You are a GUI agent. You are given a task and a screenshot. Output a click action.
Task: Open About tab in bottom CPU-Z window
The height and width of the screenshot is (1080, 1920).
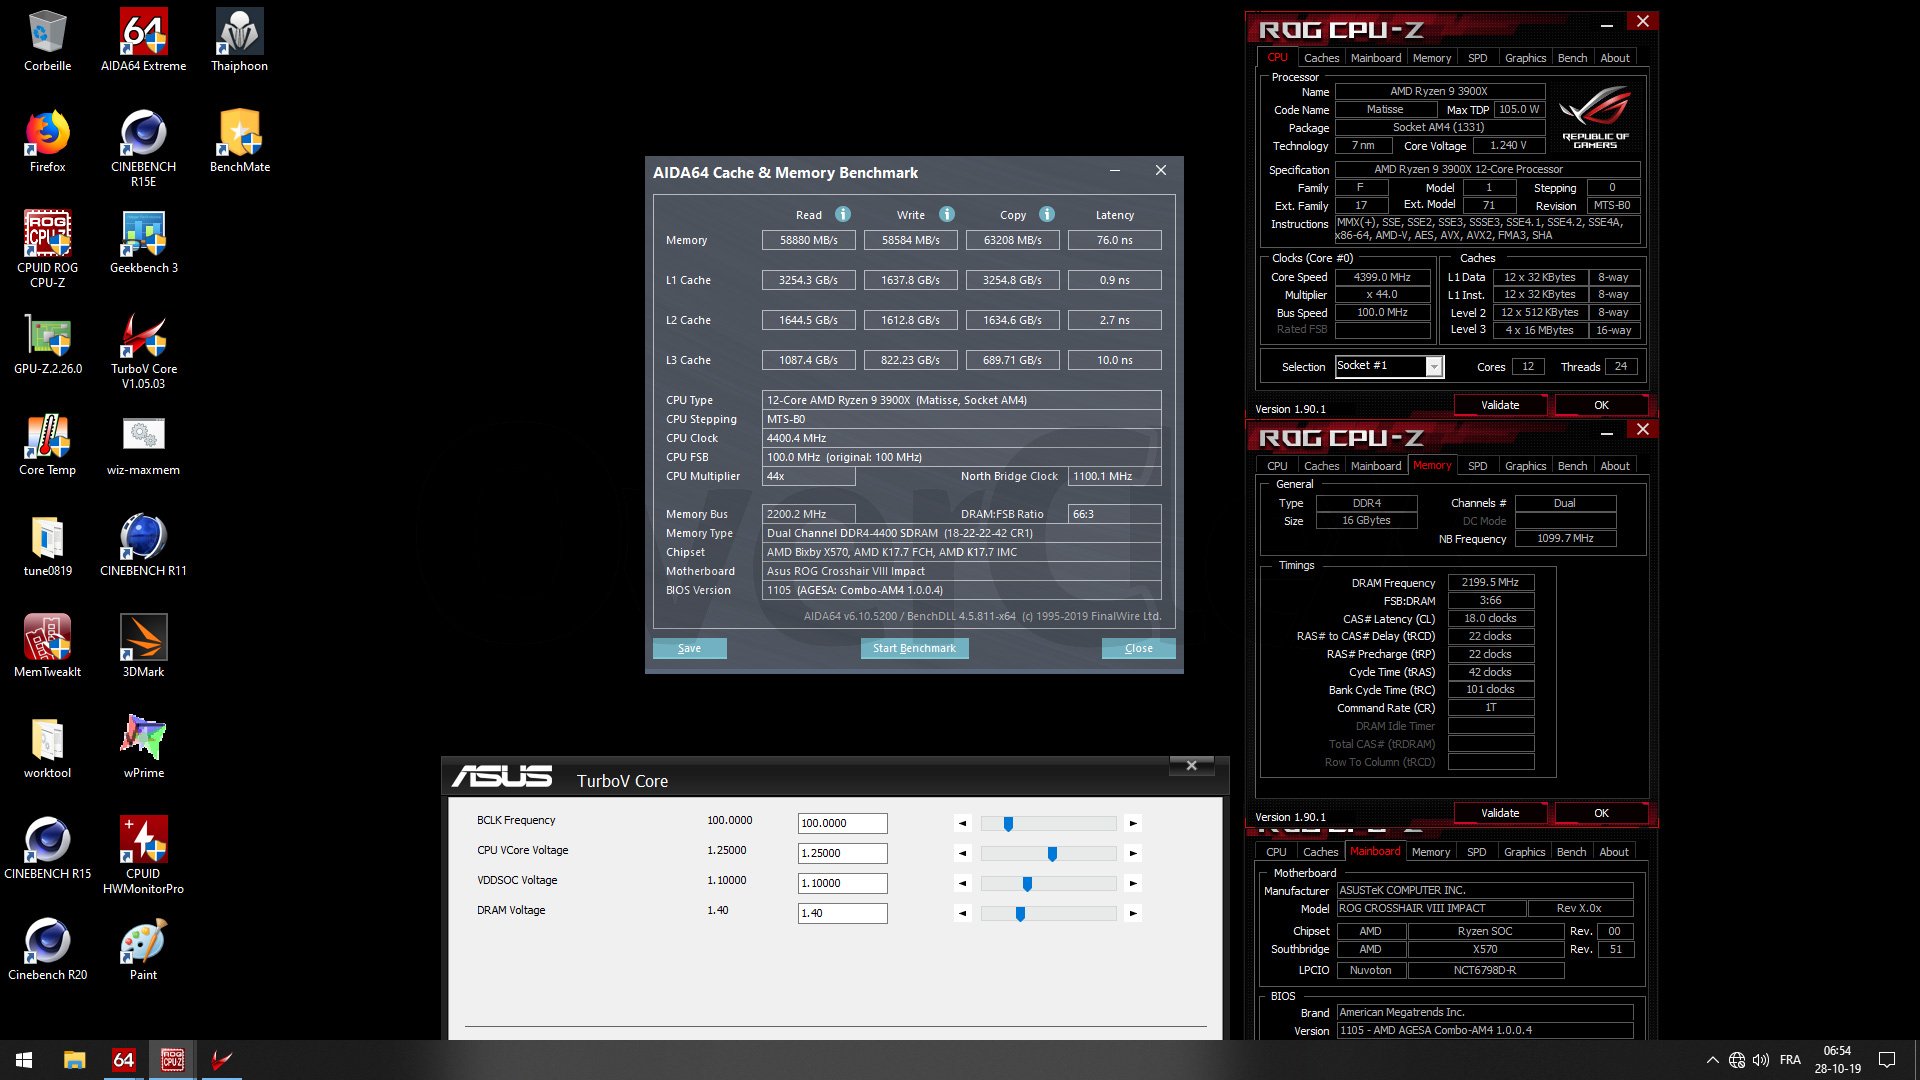coord(1614,852)
